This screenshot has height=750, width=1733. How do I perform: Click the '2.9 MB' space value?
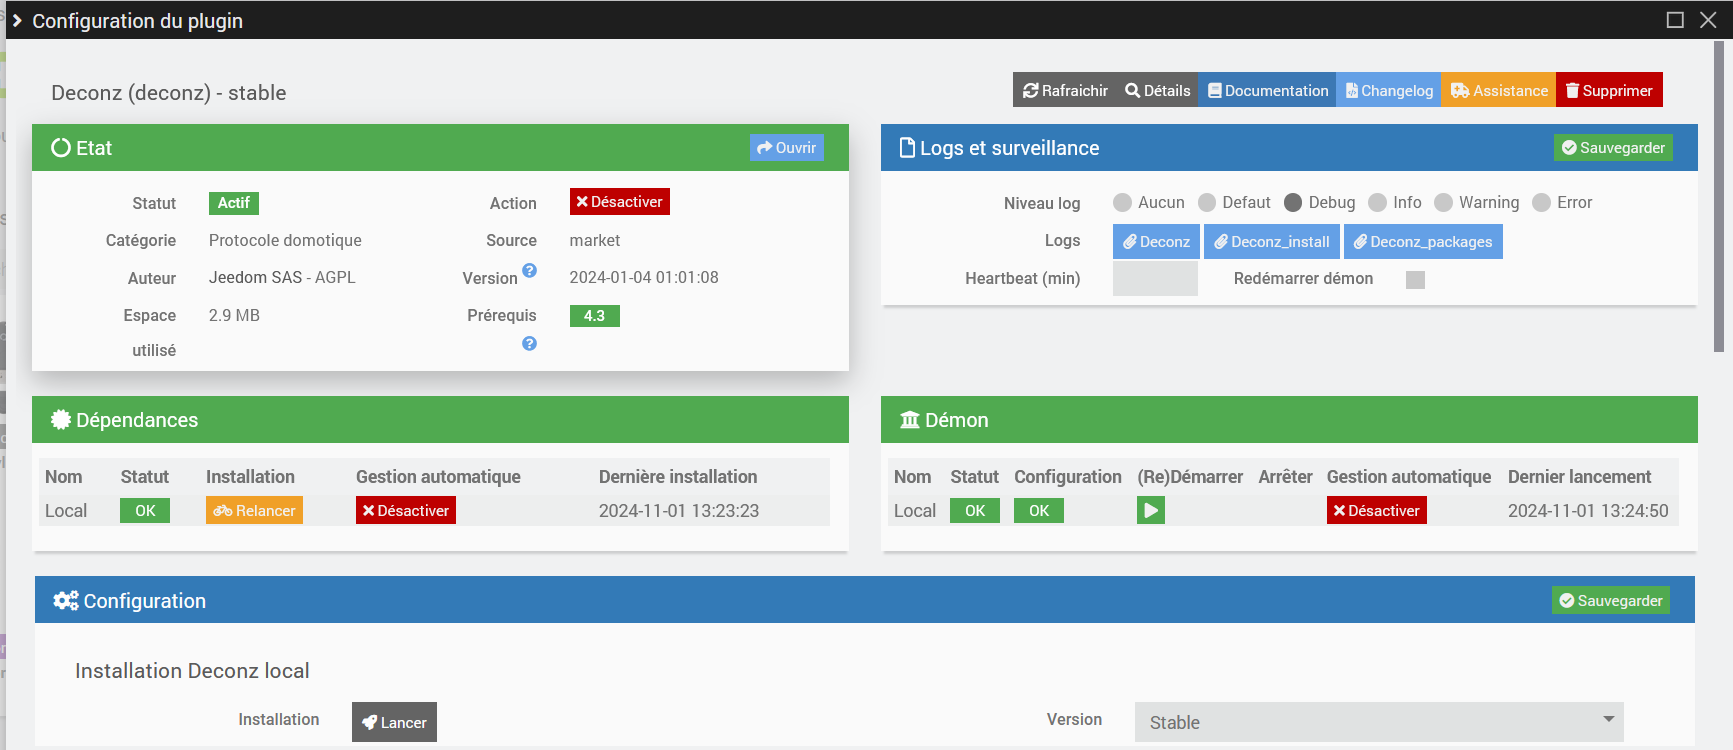[234, 316]
